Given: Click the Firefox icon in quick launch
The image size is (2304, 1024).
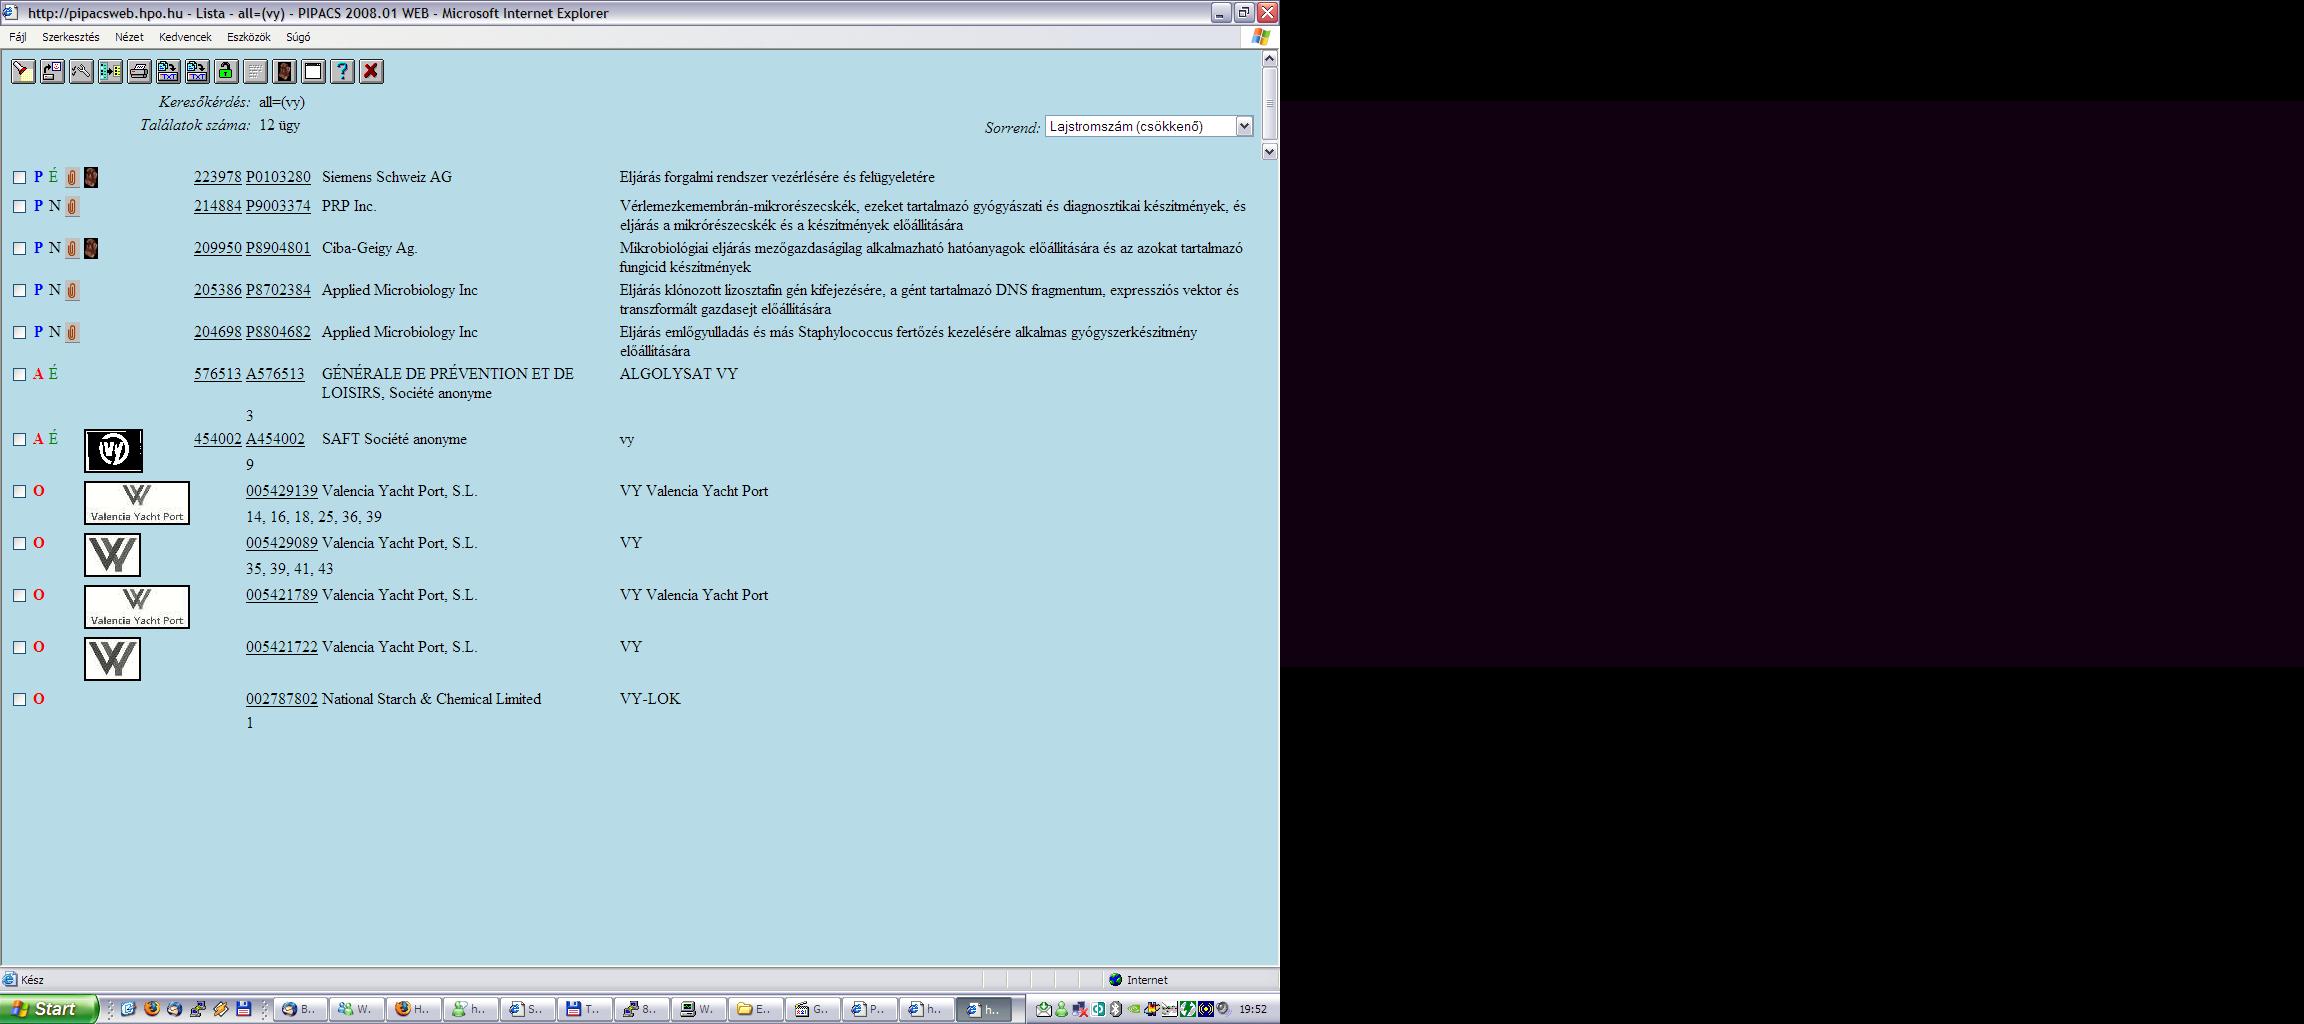Looking at the screenshot, I should (x=152, y=1009).
